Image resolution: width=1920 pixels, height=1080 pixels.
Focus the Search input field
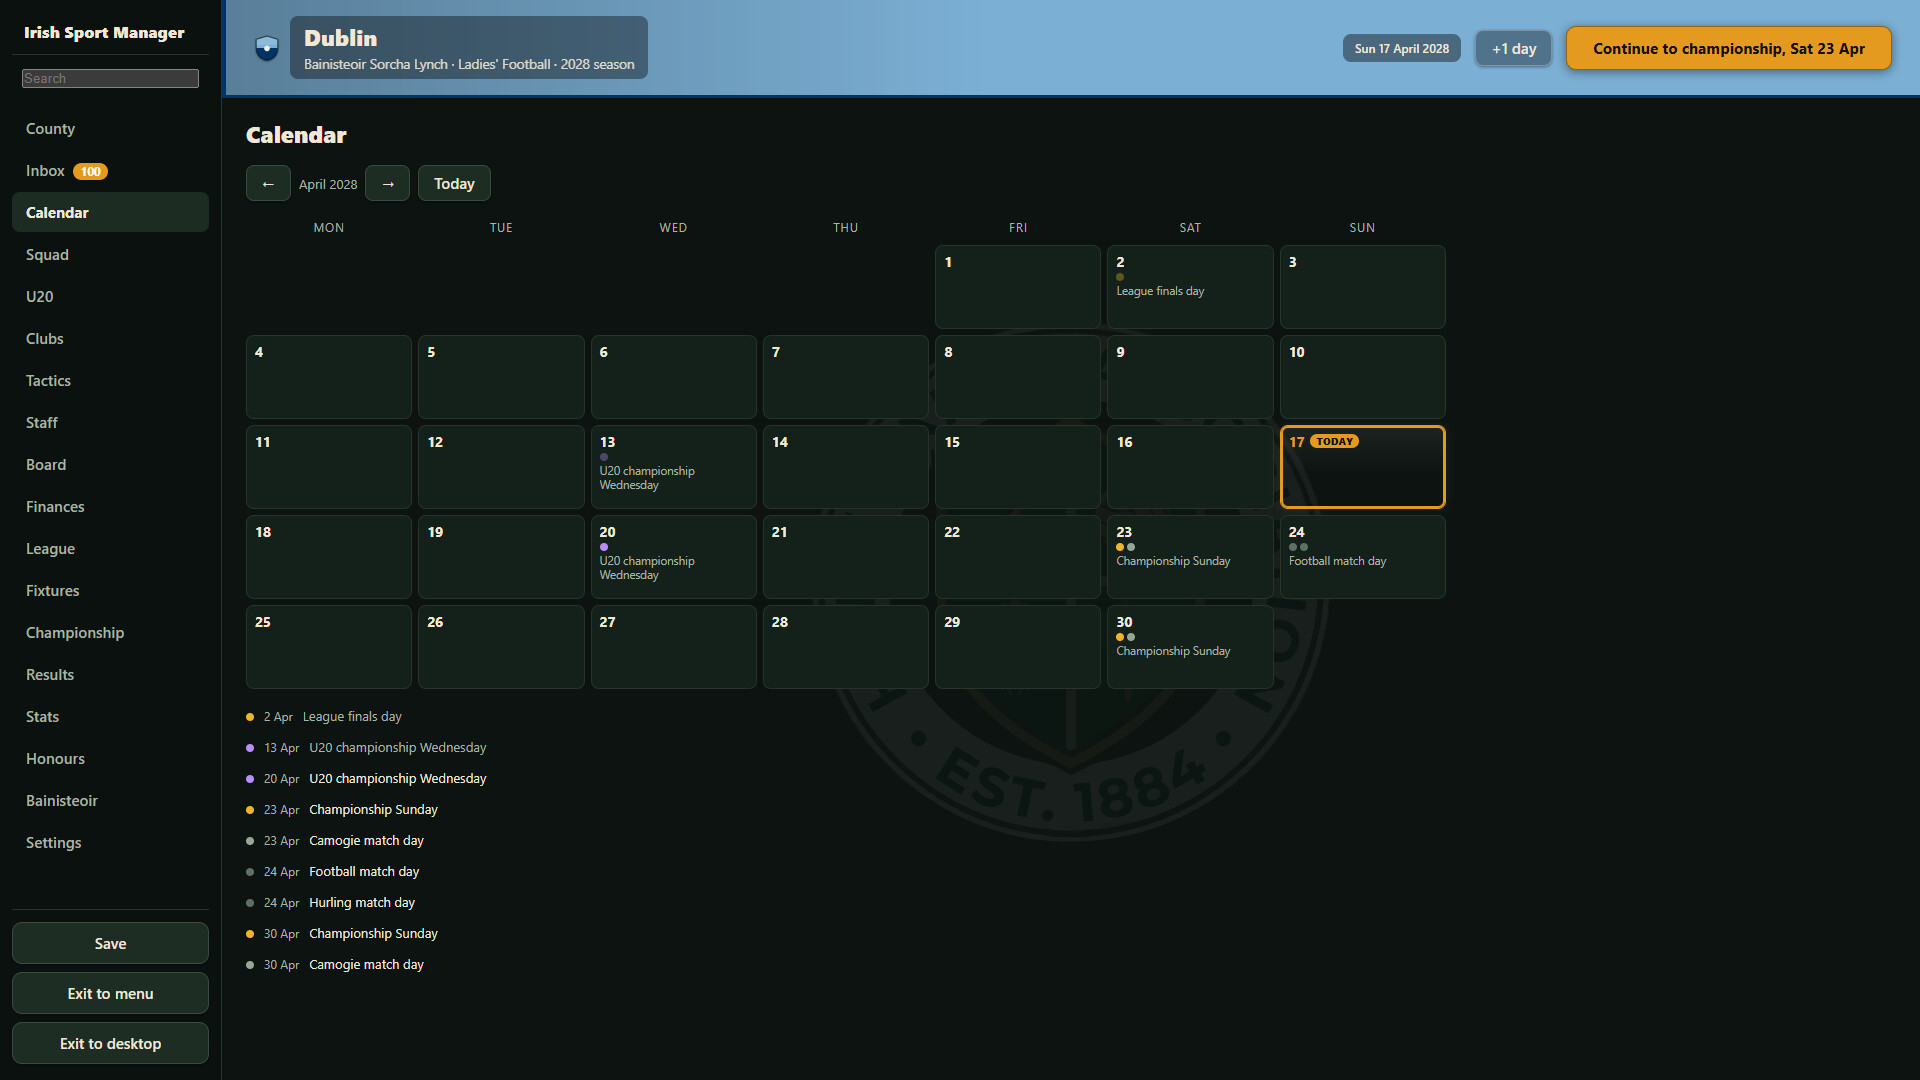pos(110,78)
